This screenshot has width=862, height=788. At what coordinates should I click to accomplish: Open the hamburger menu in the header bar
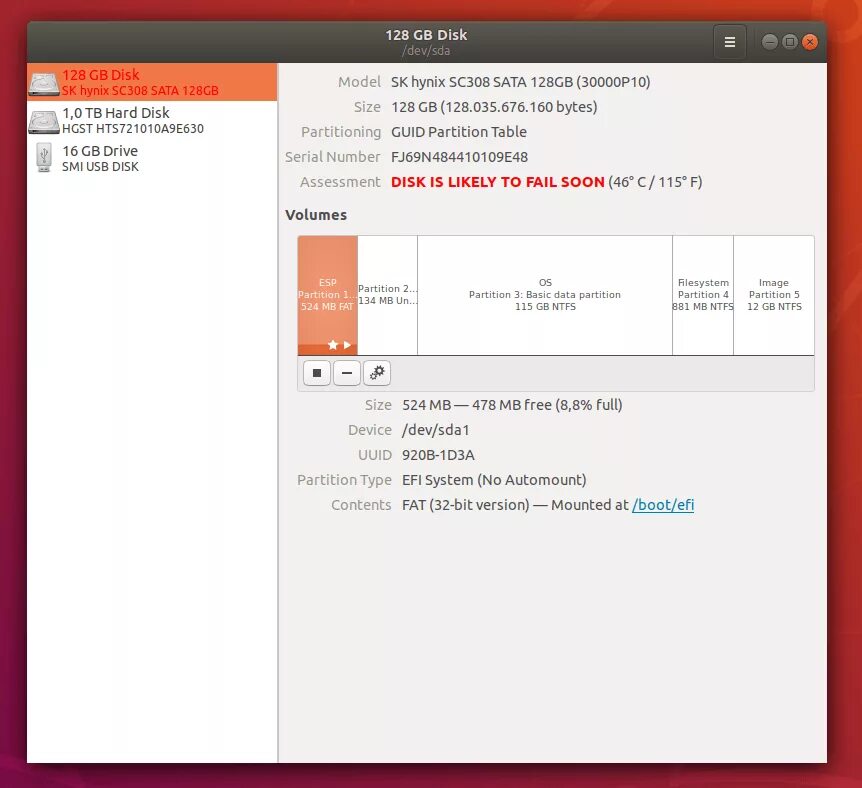(x=730, y=42)
